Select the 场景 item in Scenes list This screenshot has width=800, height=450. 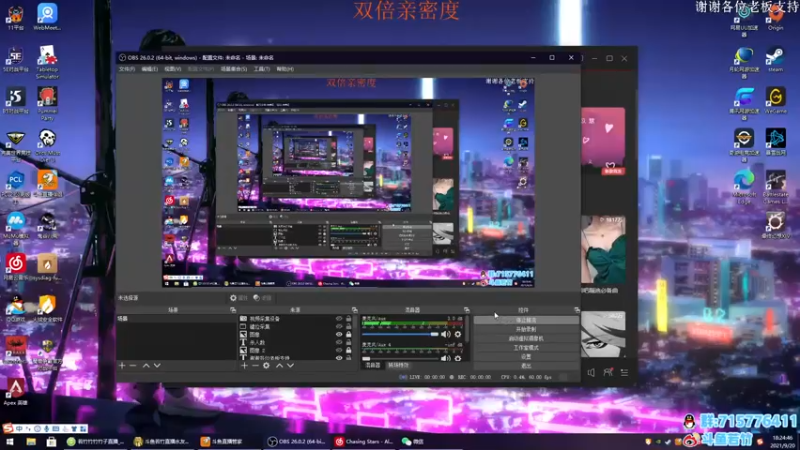coord(177,318)
